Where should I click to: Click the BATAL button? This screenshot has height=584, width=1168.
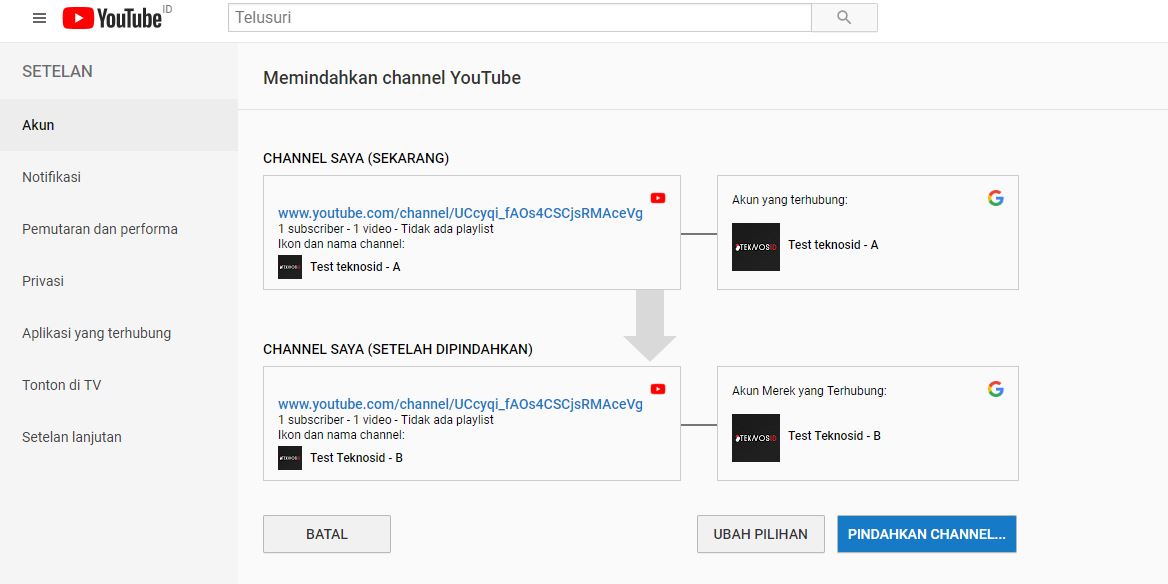[x=327, y=534]
